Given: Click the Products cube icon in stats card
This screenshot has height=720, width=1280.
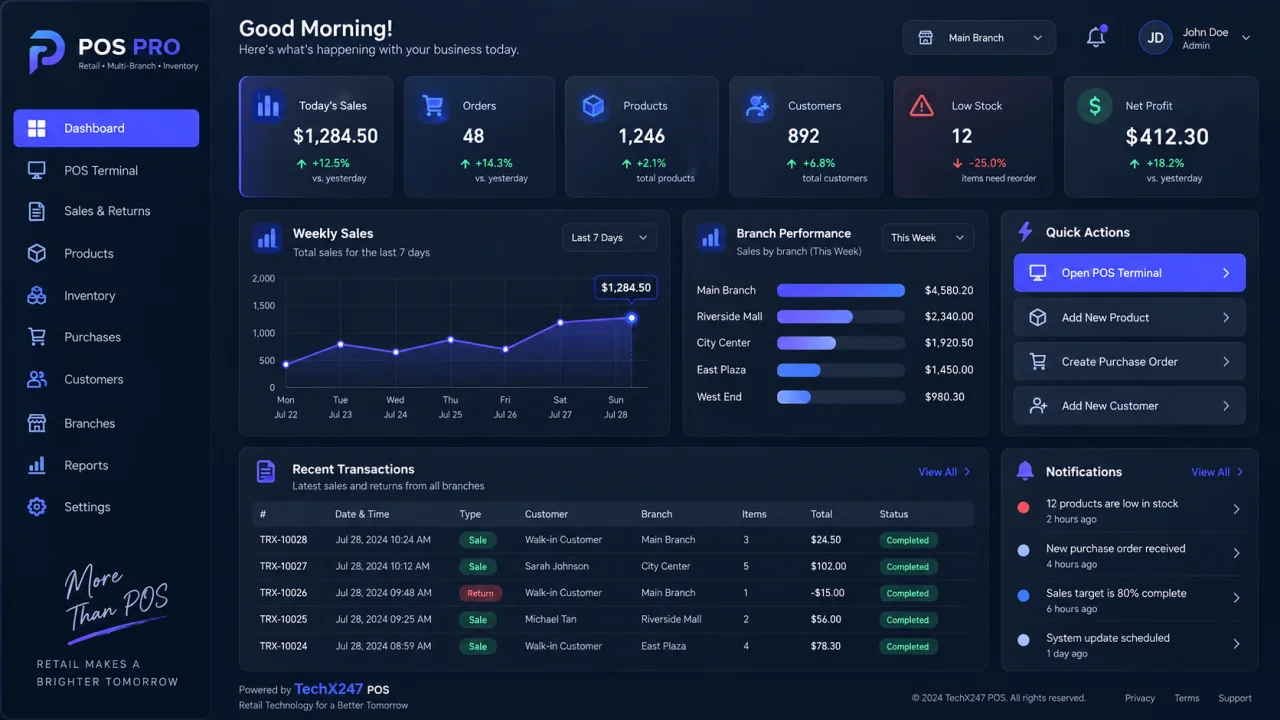Looking at the screenshot, I should click(594, 105).
